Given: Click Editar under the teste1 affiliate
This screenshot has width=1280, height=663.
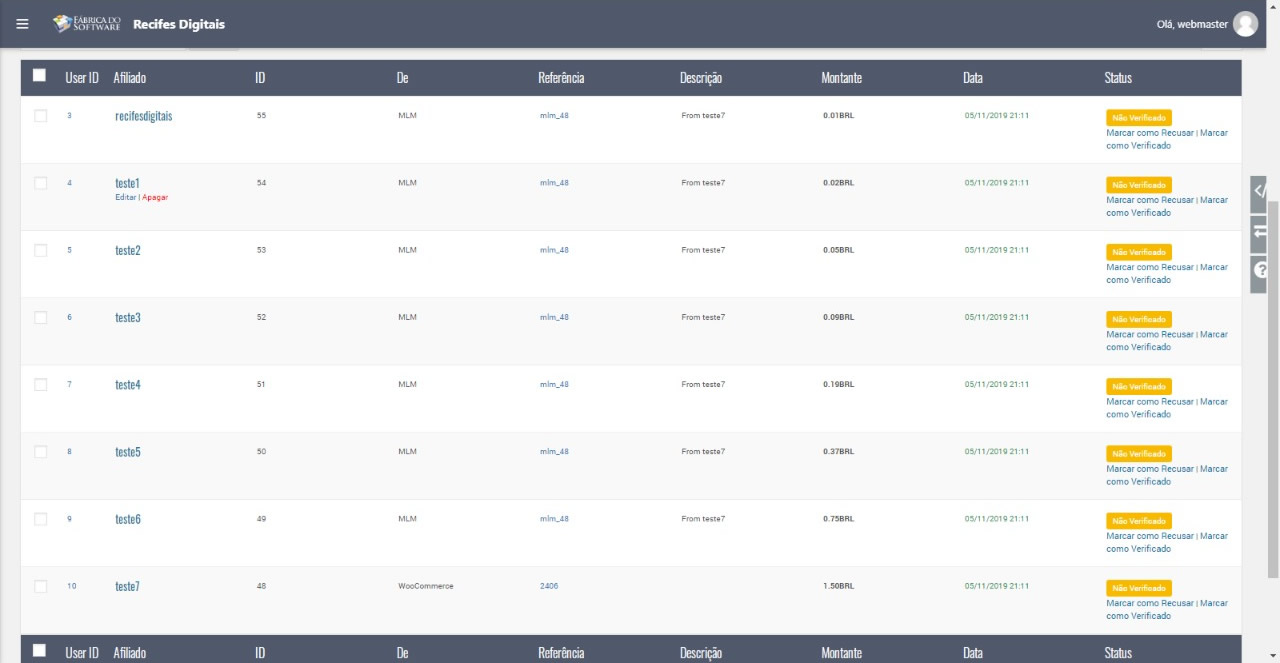Looking at the screenshot, I should 125,197.
